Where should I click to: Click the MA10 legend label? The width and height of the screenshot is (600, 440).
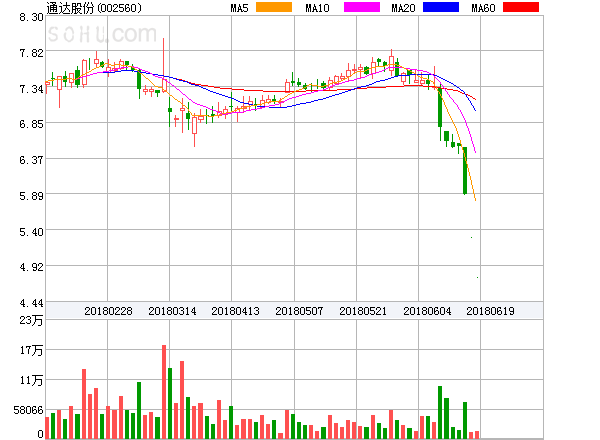[x=317, y=8]
